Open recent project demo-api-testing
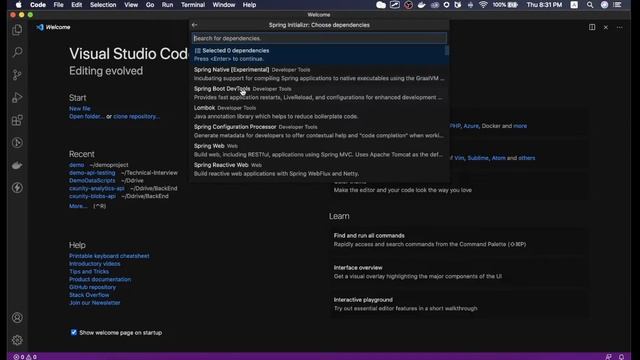This screenshot has width=640, height=360. pyautogui.click(x=92, y=173)
